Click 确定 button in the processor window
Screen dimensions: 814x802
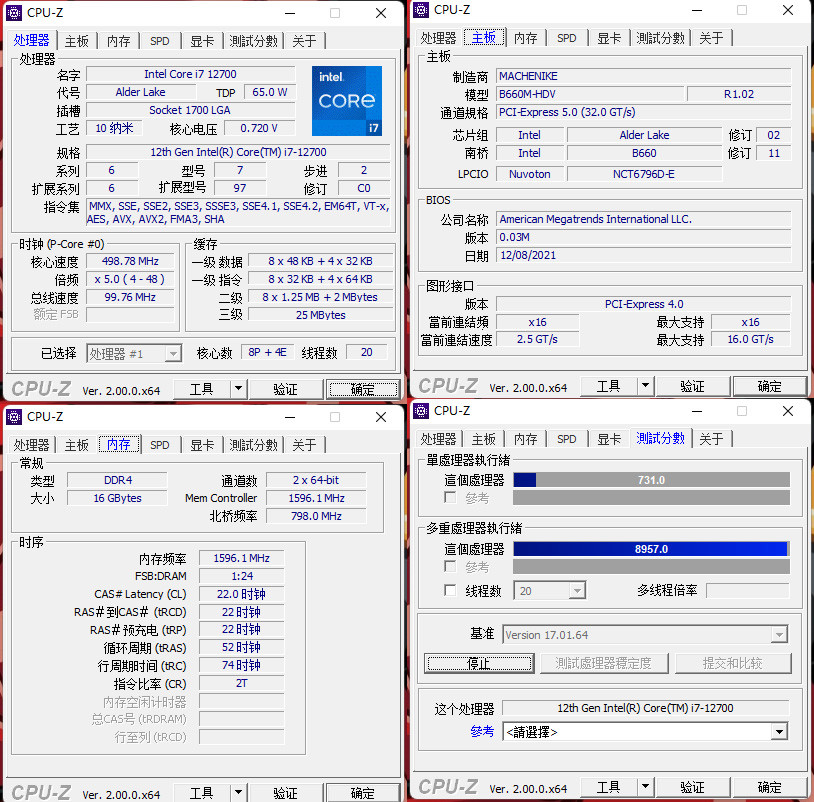pyautogui.click(x=363, y=389)
